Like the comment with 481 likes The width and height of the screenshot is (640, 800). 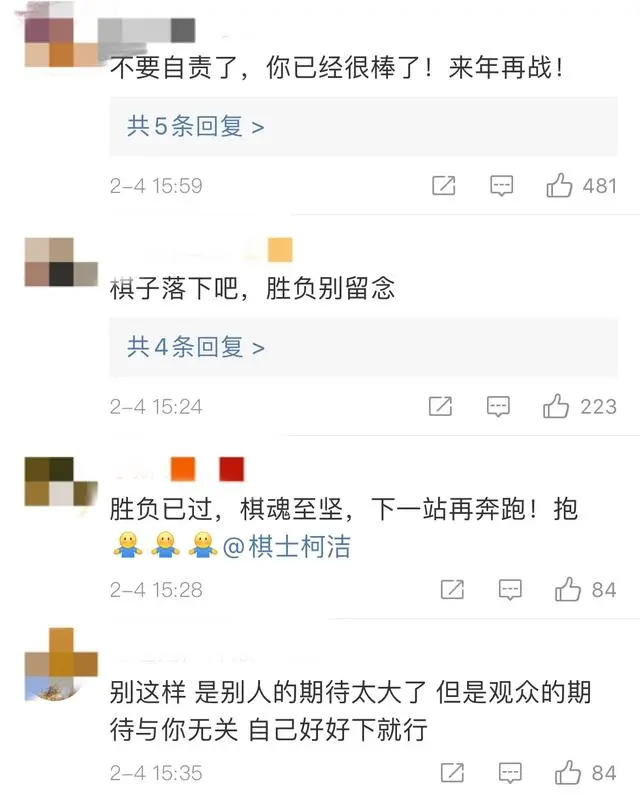pos(559,185)
